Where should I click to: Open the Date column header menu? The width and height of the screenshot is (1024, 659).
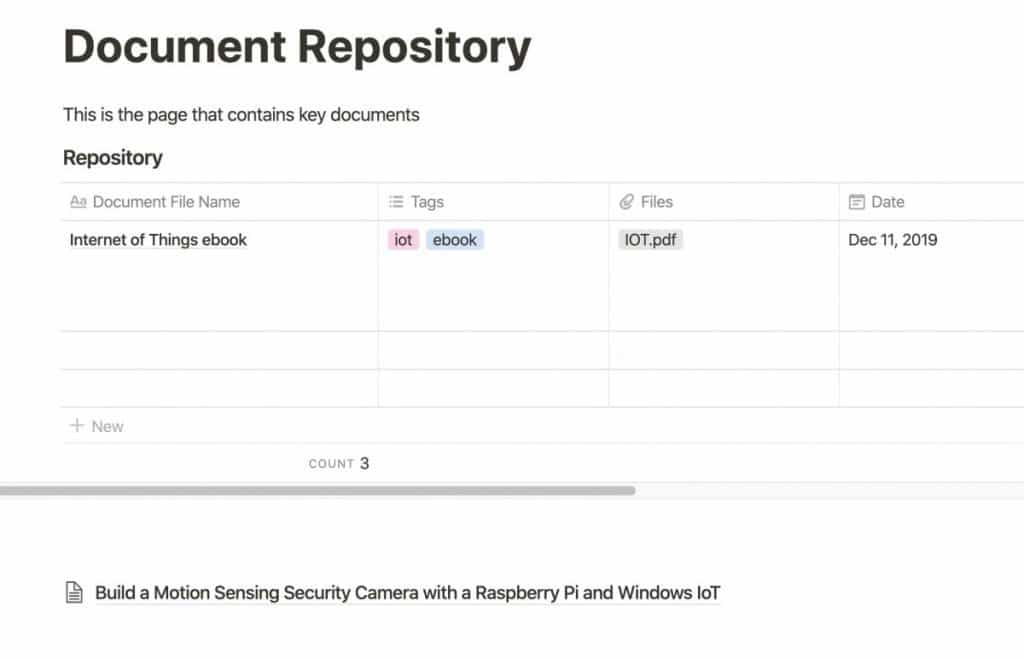coord(932,202)
